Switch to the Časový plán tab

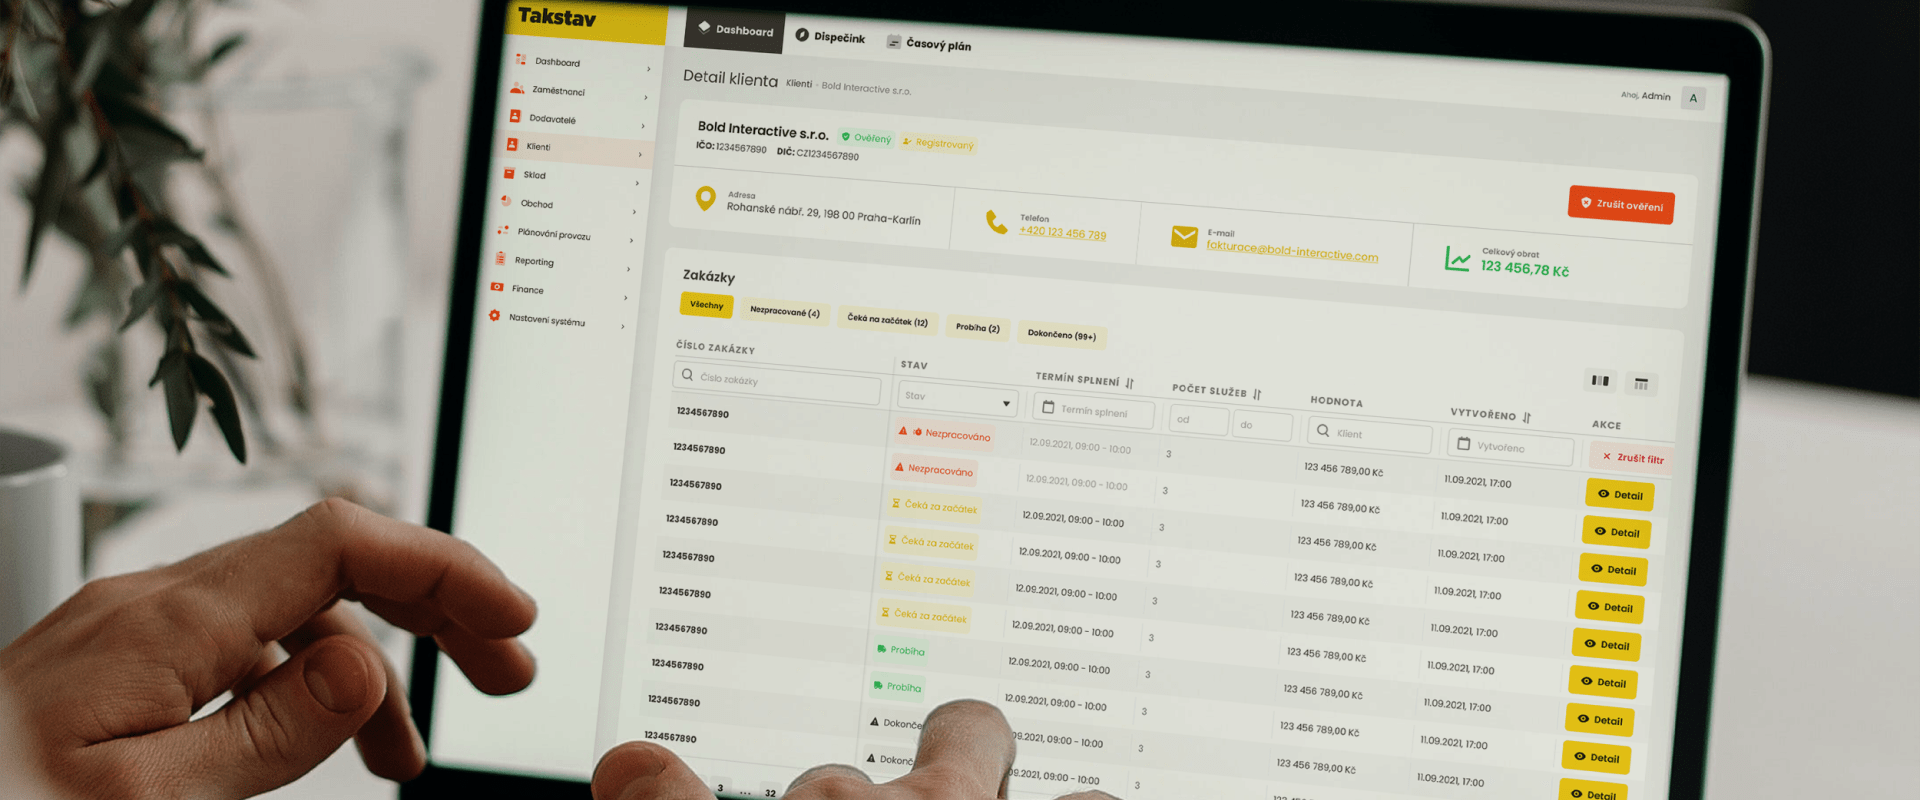[929, 44]
